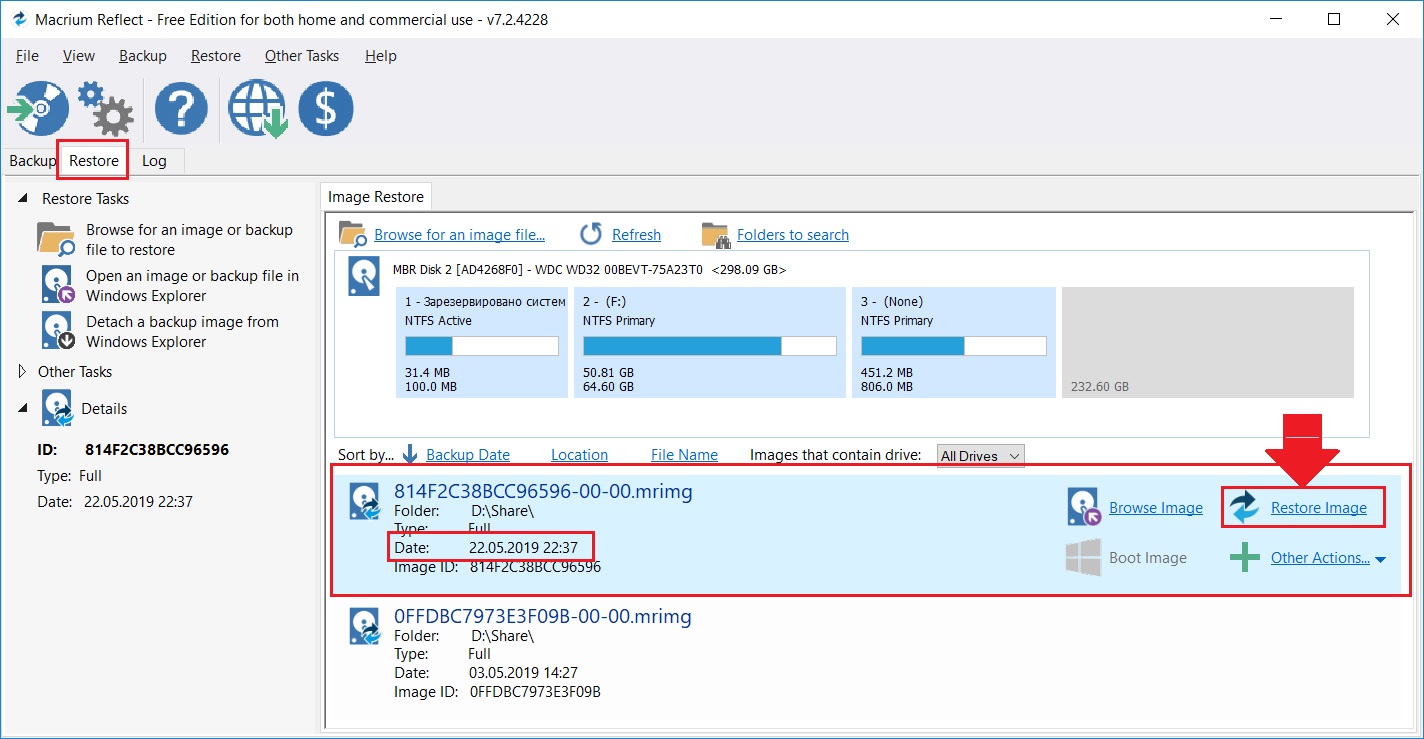The height and width of the screenshot is (739, 1424).
Task: Click the Other Actions link
Action: pyautogui.click(x=1320, y=558)
